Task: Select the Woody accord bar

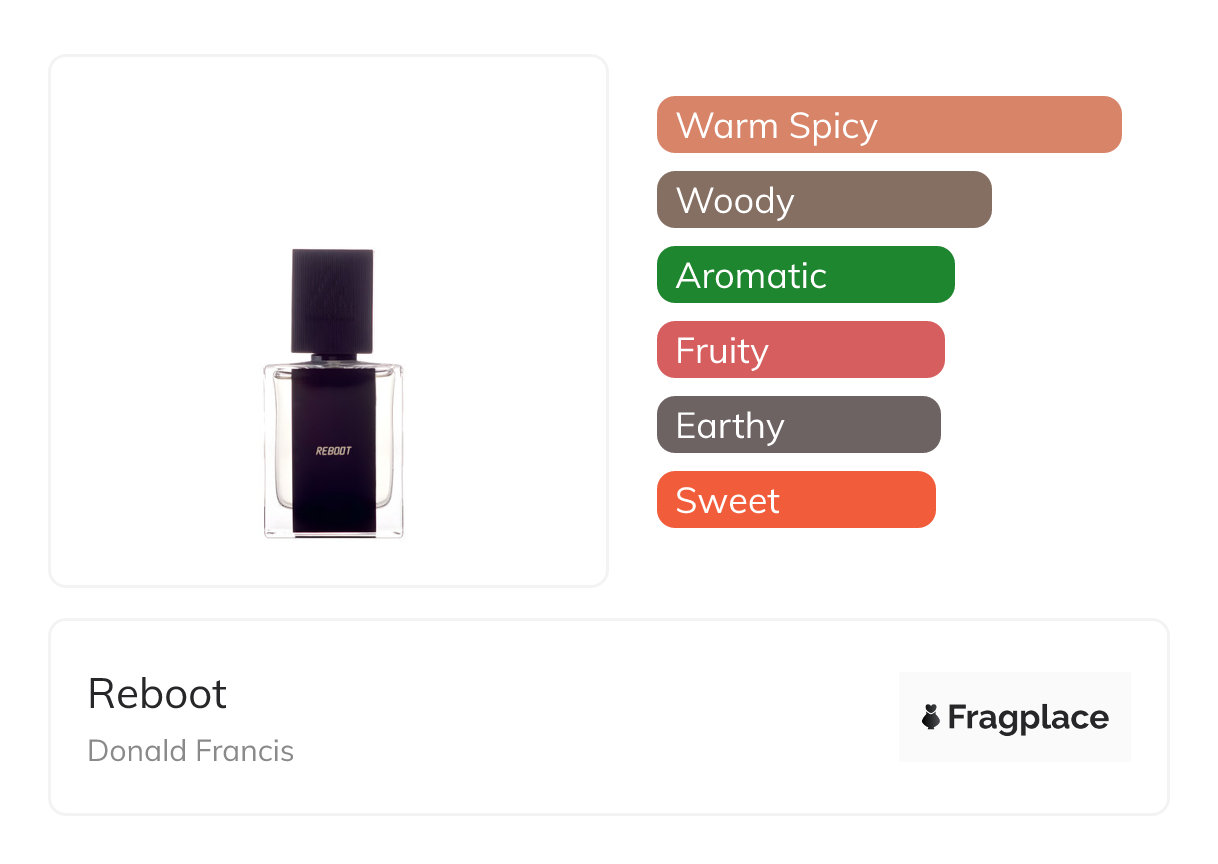Action: [x=823, y=200]
